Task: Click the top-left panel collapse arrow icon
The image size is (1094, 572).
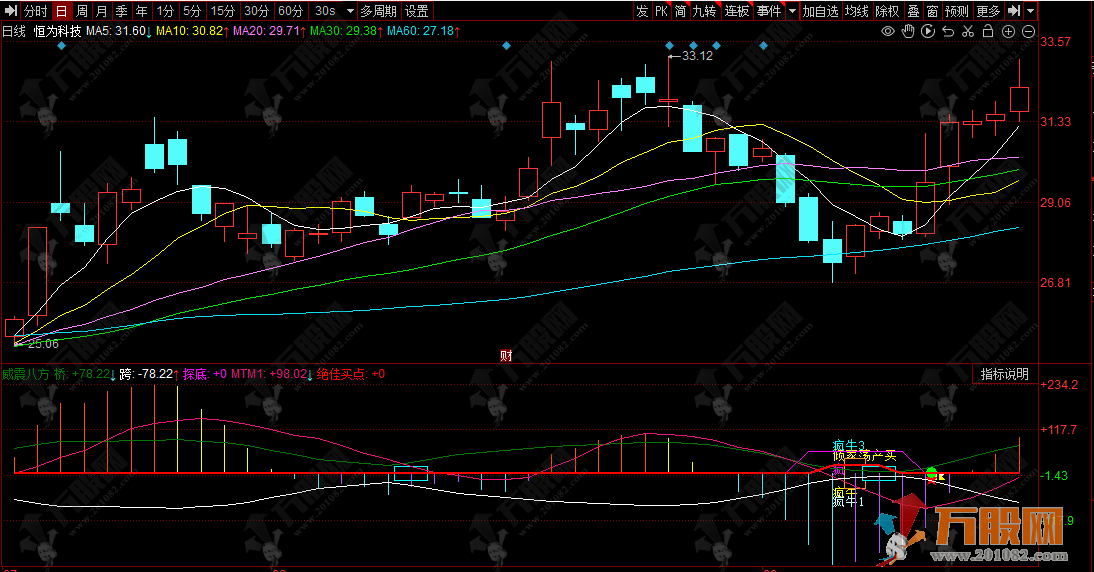Action: click(x=10, y=11)
